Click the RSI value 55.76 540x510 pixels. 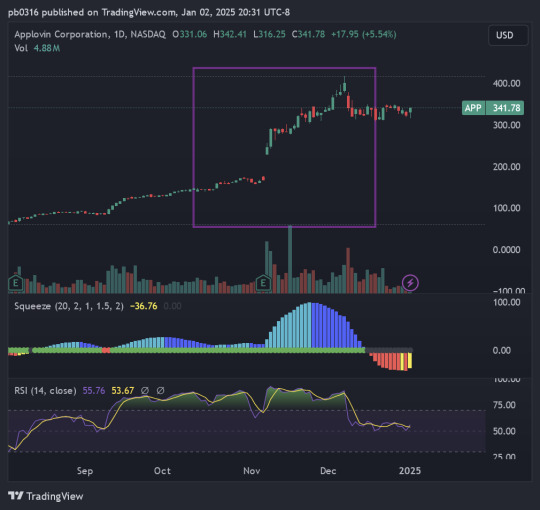(x=94, y=391)
